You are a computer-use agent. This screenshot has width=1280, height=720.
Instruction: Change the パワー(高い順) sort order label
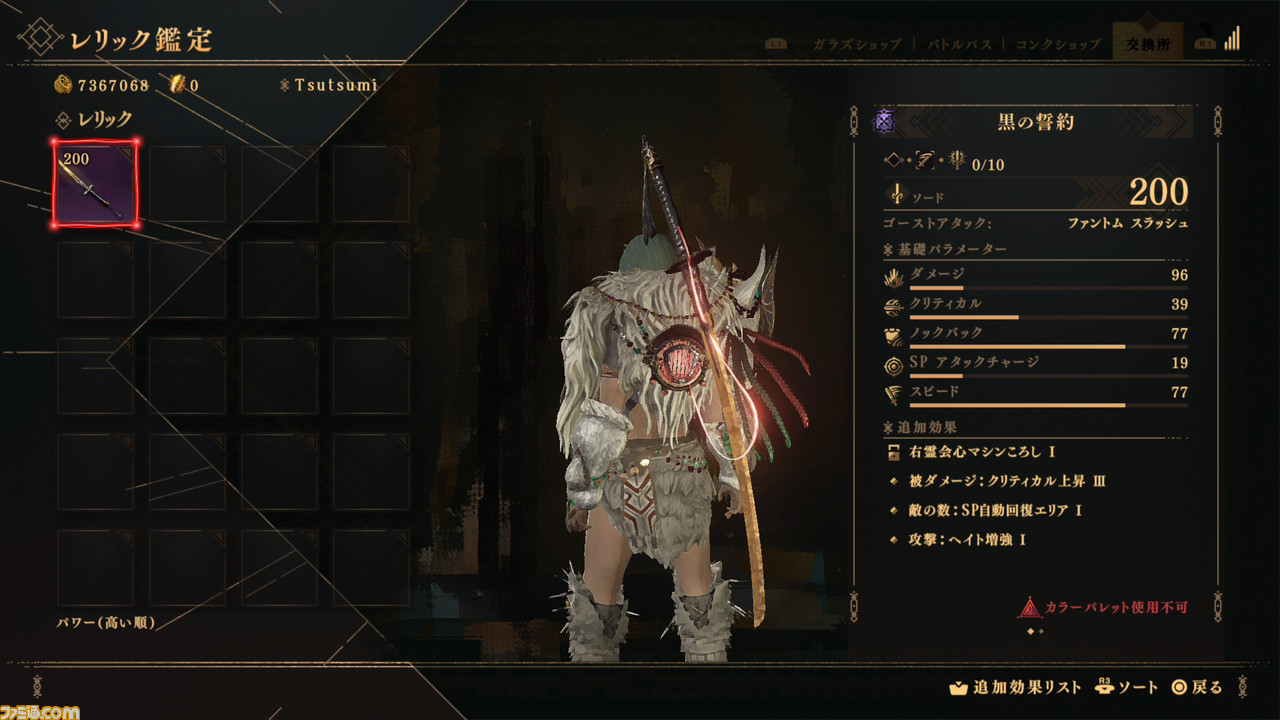tap(105, 622)
